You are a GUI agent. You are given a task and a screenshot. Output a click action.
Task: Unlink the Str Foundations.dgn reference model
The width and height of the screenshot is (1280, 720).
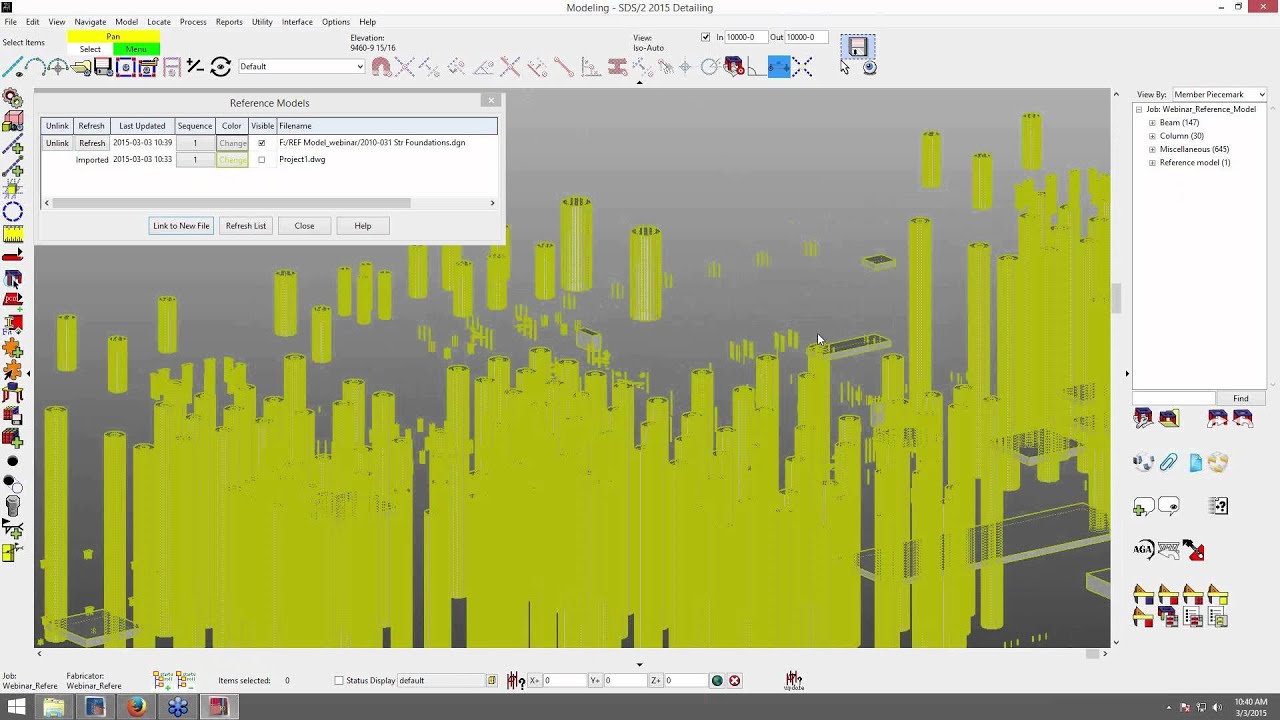[x=57, y=143]
